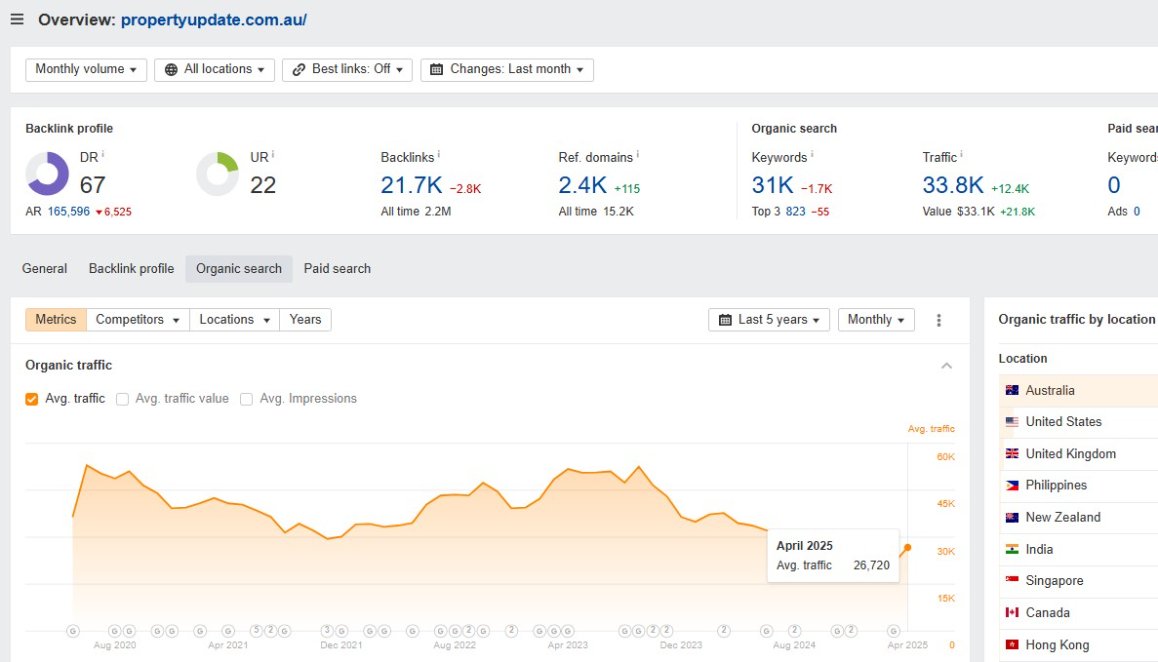Click the United Kingdom flag icon

point(1012,454)
